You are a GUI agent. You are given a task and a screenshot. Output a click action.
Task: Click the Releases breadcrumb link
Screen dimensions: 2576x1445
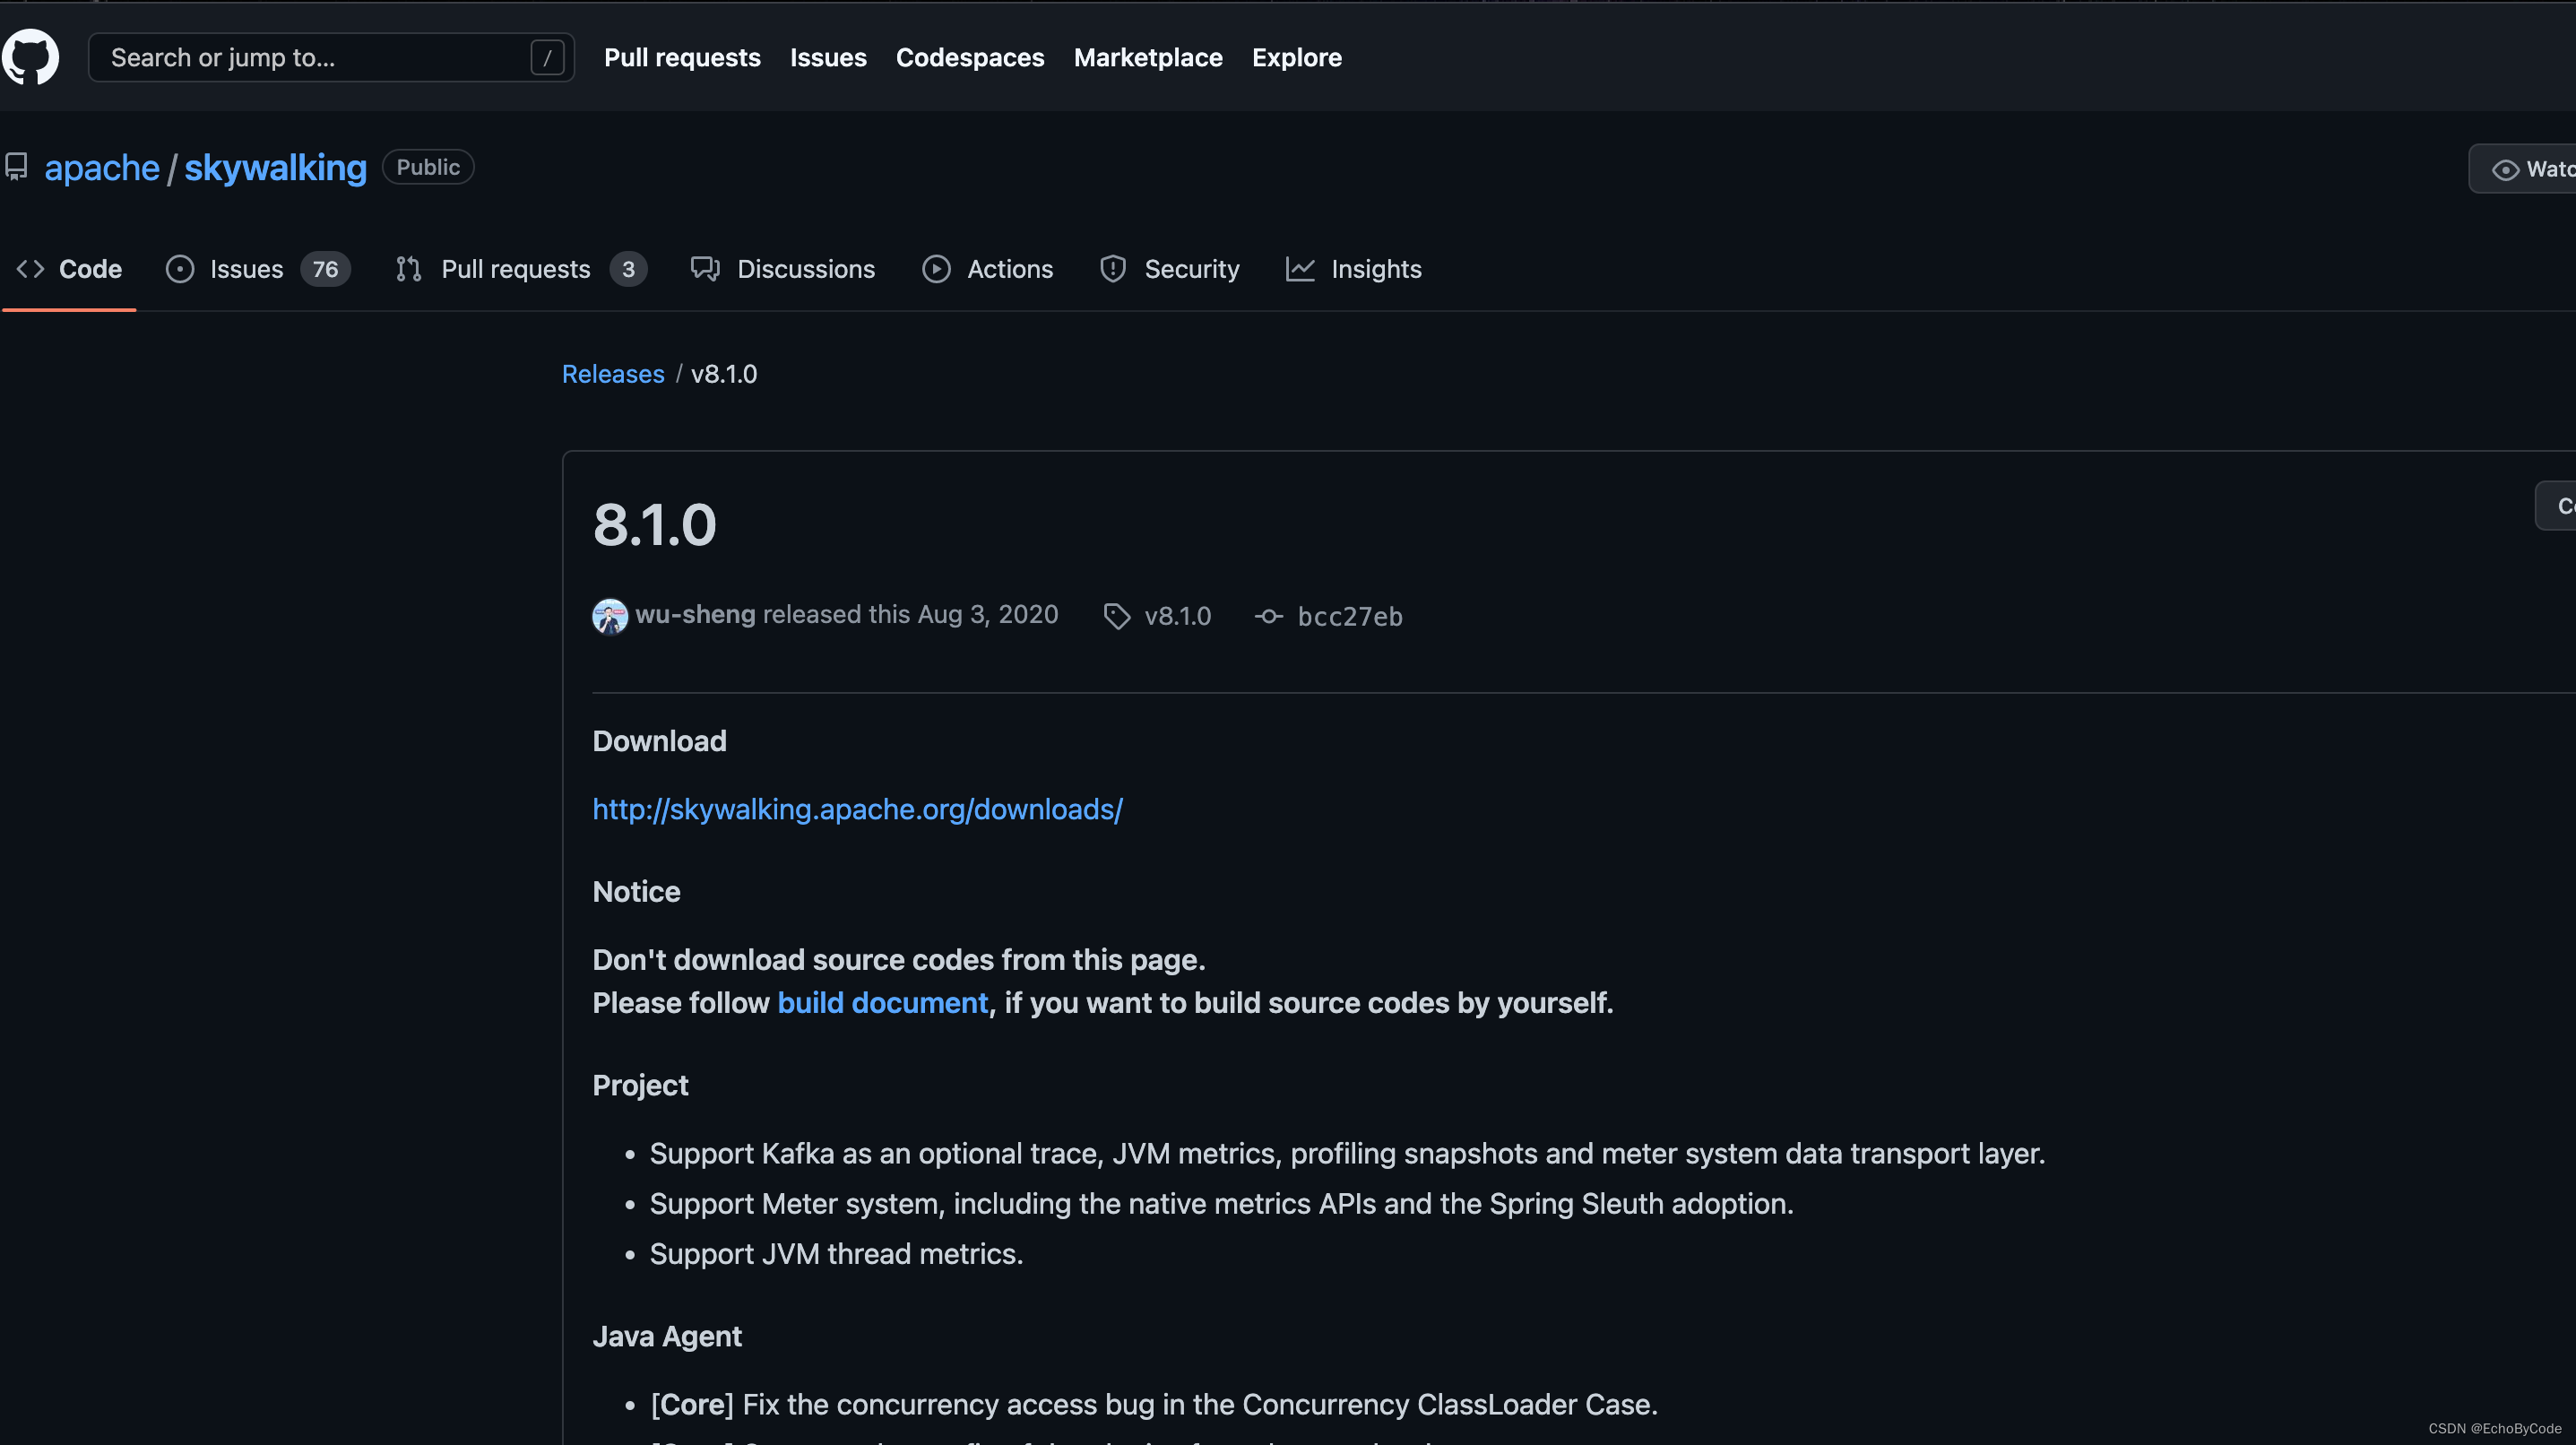pos(612,374)
